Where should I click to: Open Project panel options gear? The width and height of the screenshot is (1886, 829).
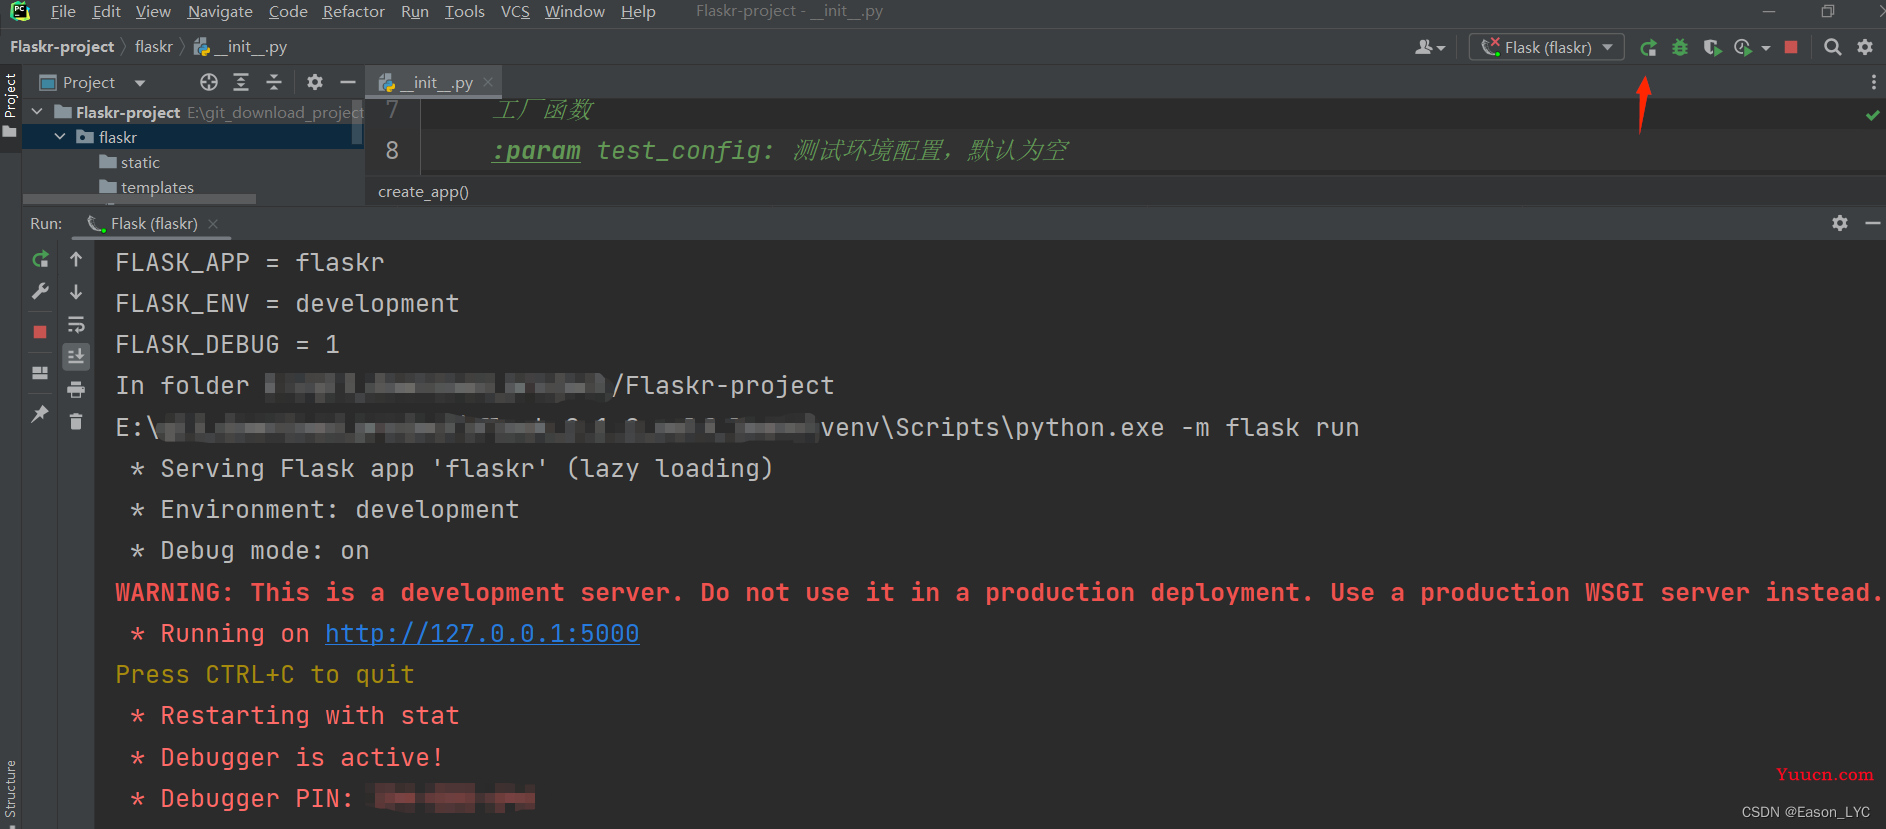click(315, 82)
